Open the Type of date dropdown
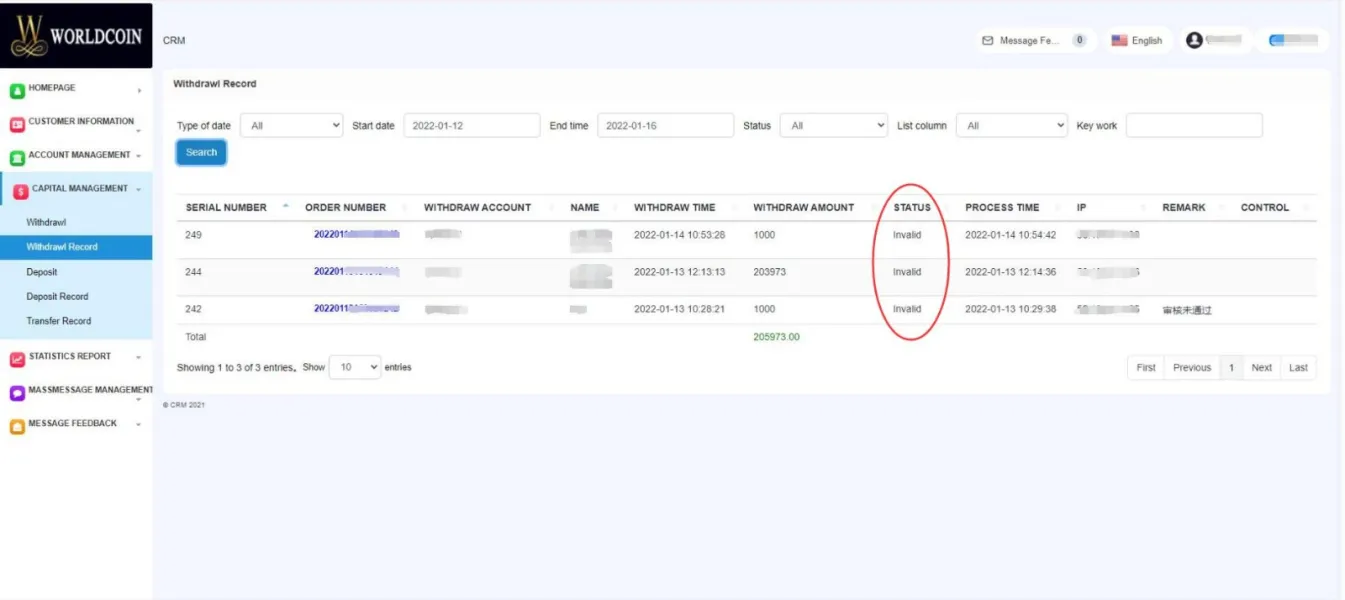This screenshot has width=1345, height=600. [x=291, y=126]
